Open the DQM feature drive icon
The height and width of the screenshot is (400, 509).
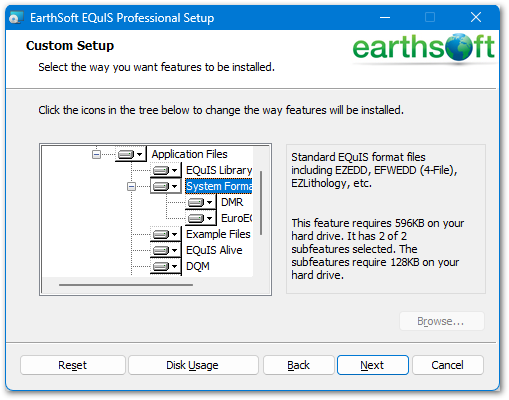[x=165, y=266]
